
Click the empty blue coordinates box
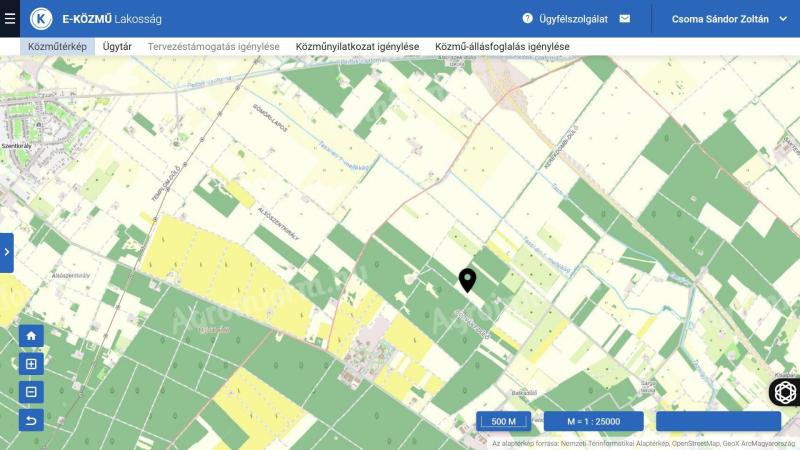(718, 421)
